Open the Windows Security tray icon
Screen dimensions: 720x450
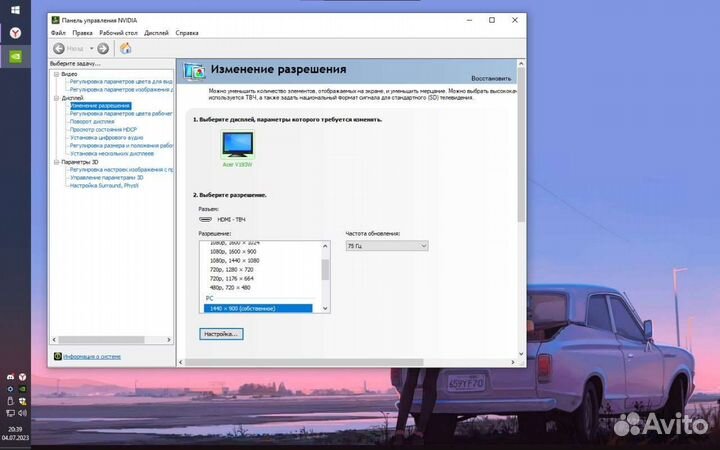tap(22, 401)
